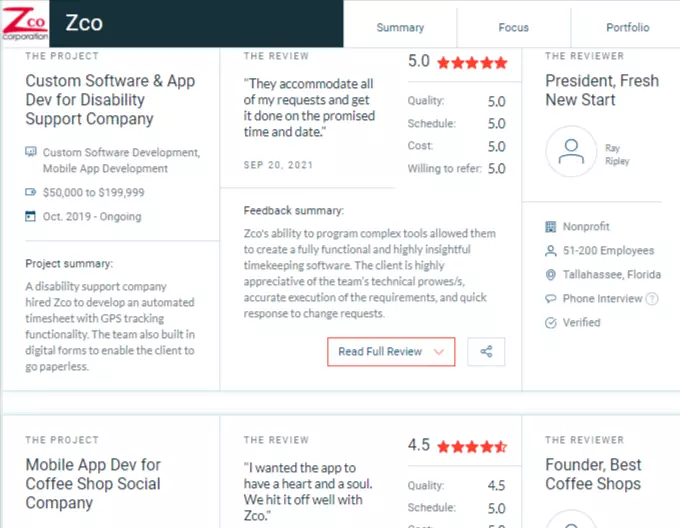Viewport: 680px width, 528px height.
Task: Click the chevron arrow in Read Full Review
Action: (x=439, y=352)
